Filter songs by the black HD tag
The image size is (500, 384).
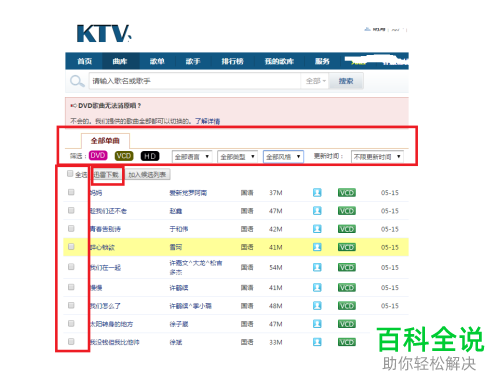[x=150, y=156]
